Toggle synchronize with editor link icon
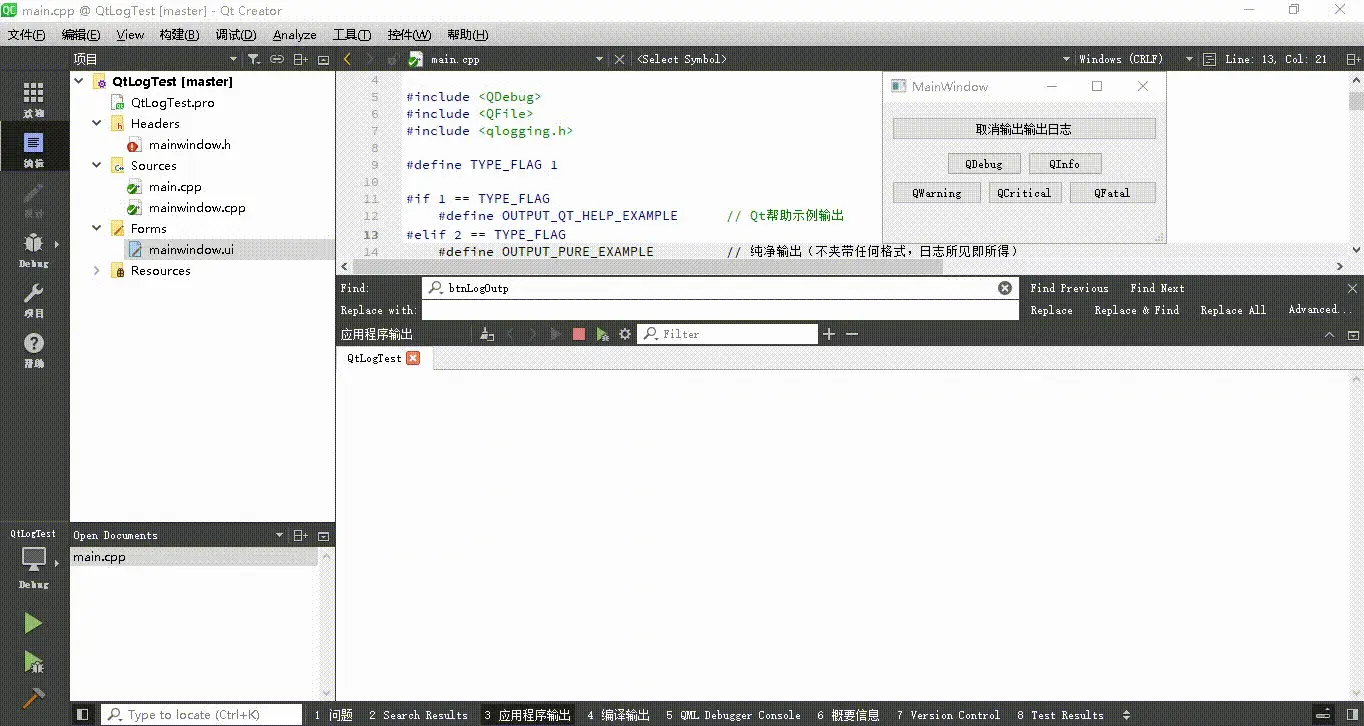This screenshot has height=726, width=1364. pos(277,60)
